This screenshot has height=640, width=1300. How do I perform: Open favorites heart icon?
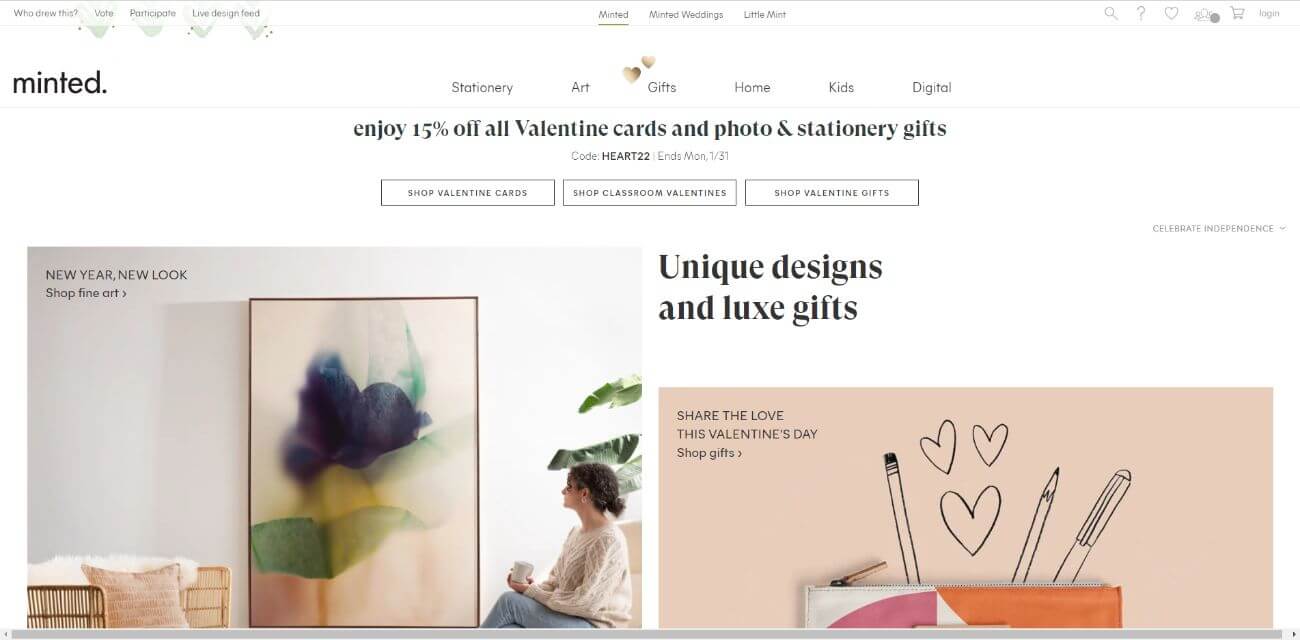point(1171,13)
